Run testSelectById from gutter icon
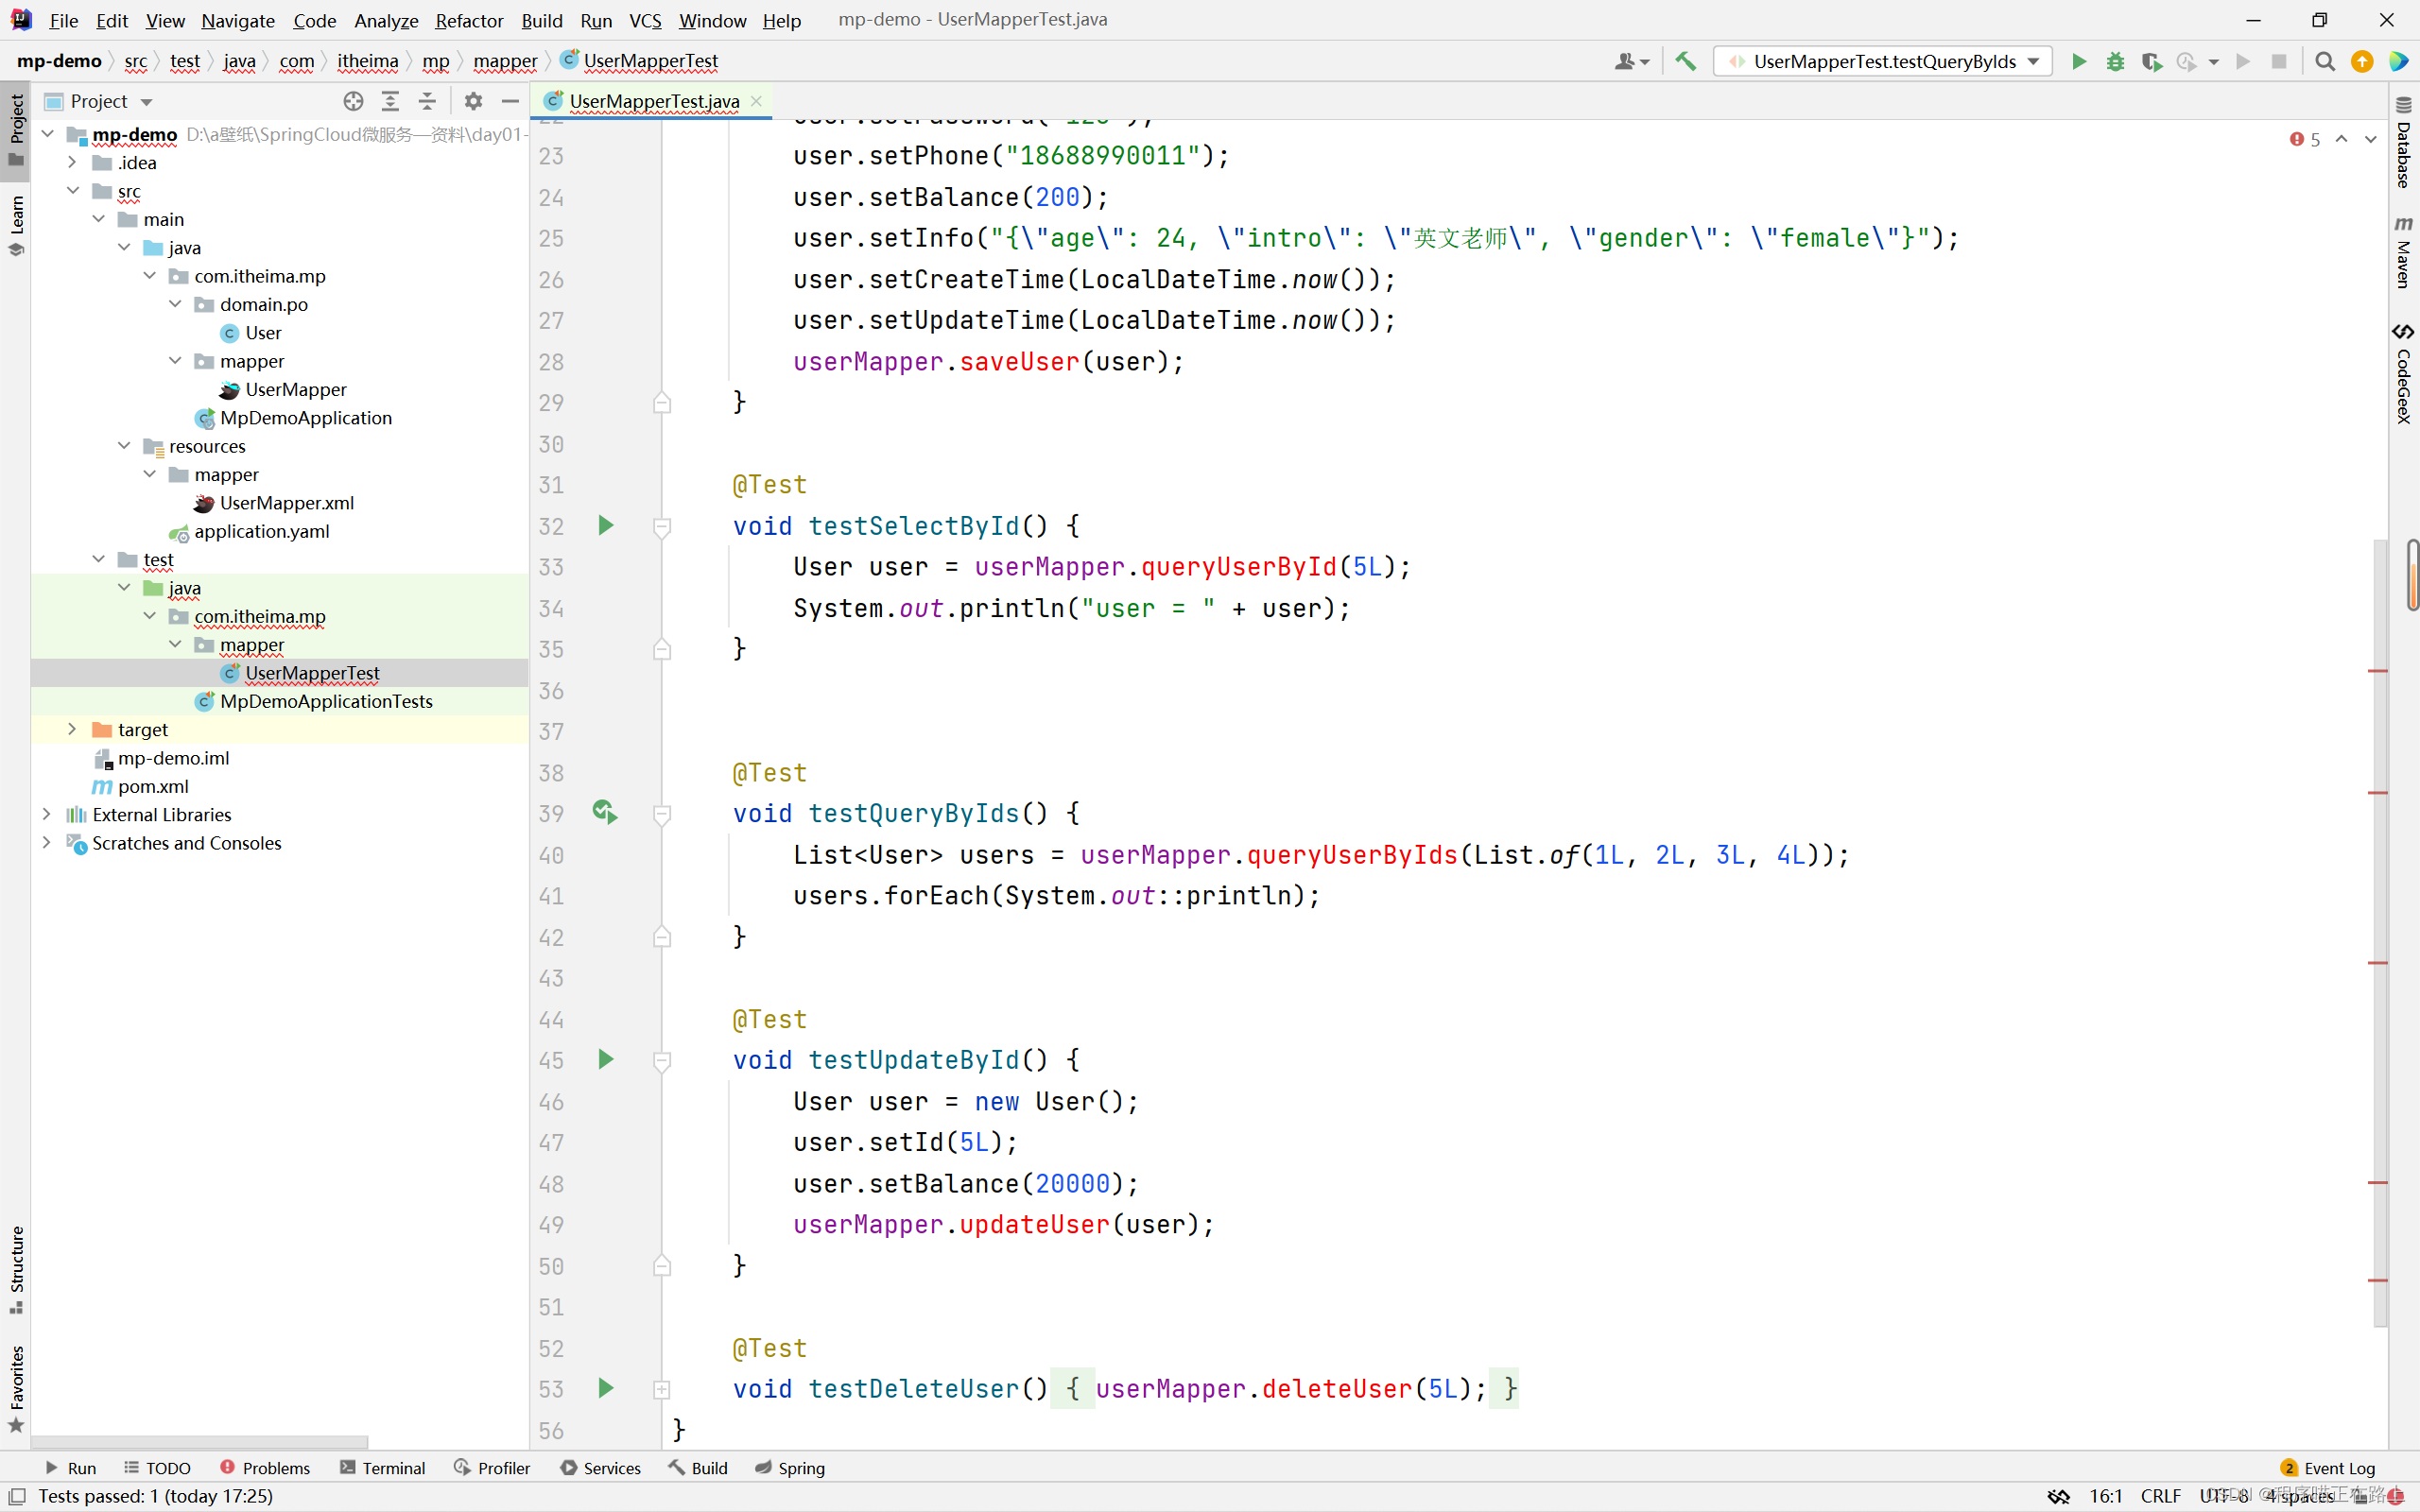This screenshot has width=2420, height=1512. click(605, 526)
